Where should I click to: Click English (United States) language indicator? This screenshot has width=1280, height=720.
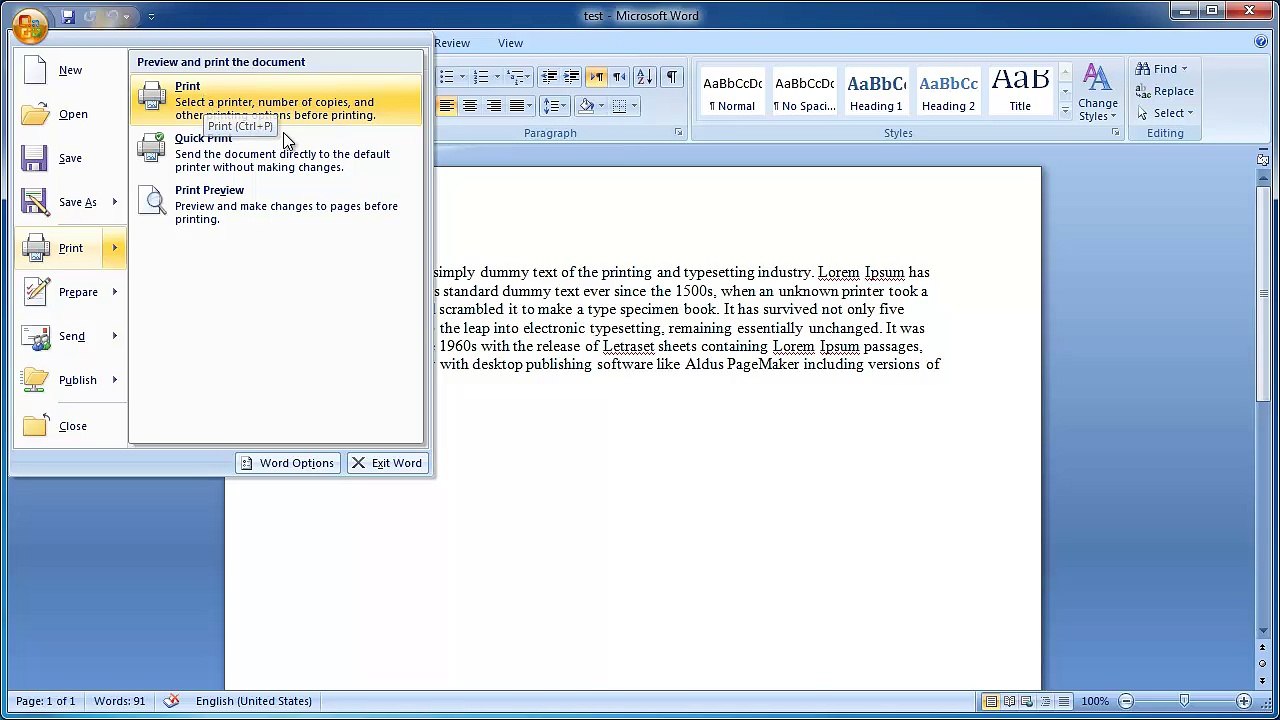[x=254, y=701]
